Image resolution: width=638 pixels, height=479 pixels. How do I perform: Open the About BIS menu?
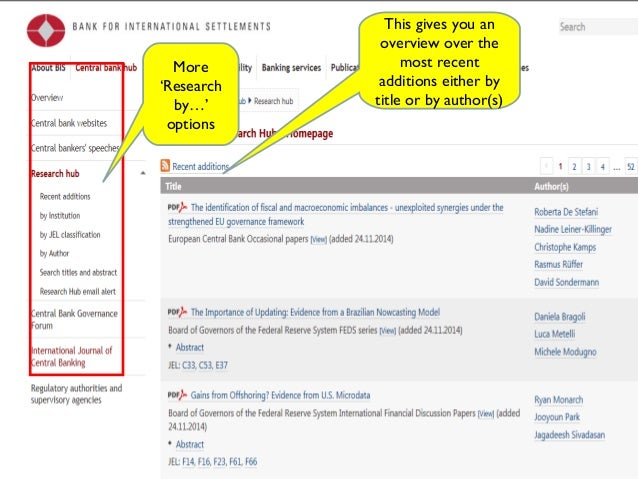coord(48,68)
